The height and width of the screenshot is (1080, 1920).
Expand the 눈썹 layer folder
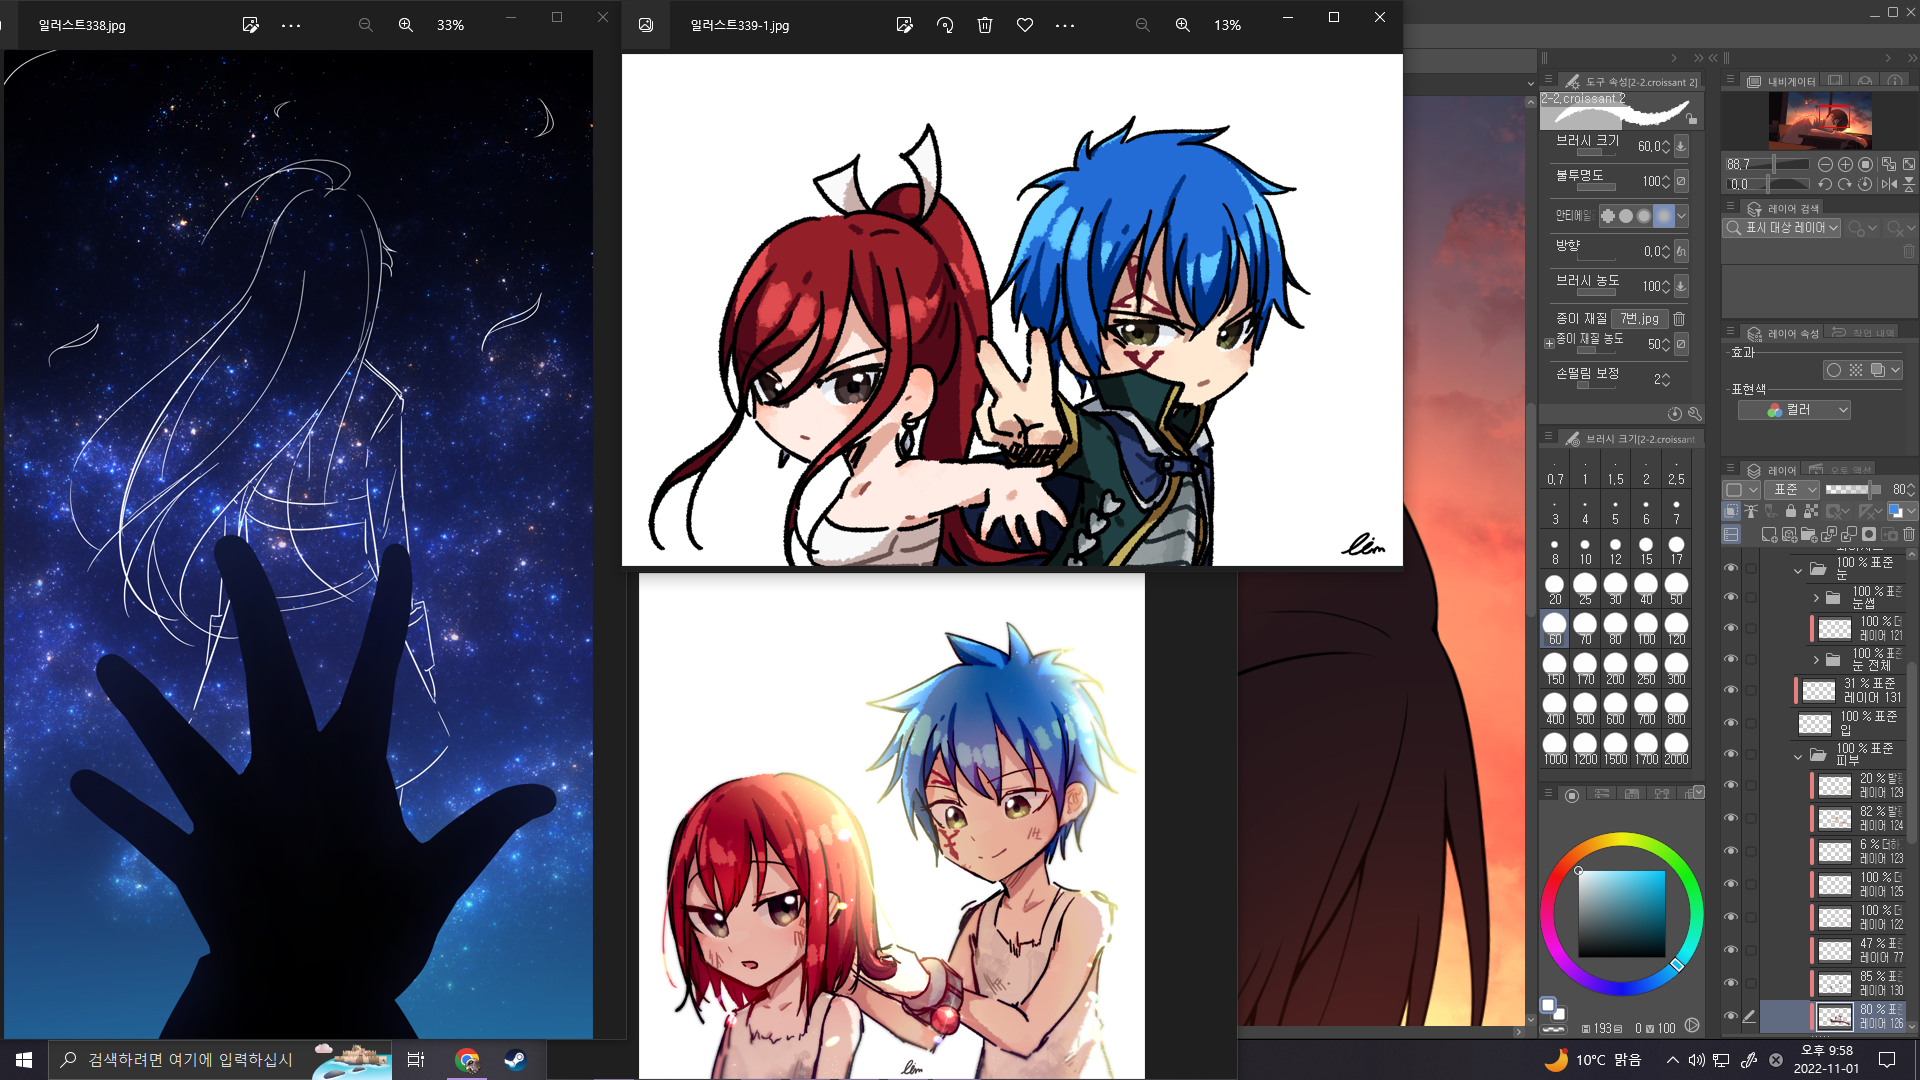tap(1816, 598)
